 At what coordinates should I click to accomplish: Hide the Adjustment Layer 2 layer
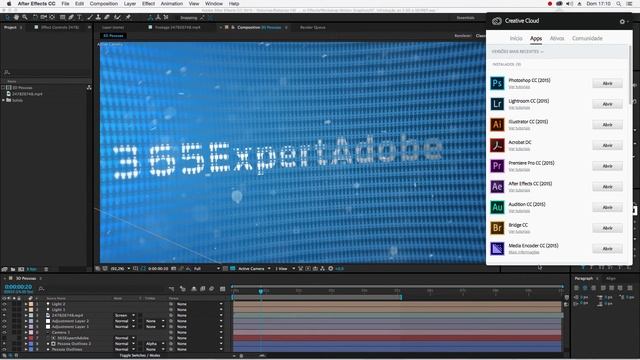4,321
